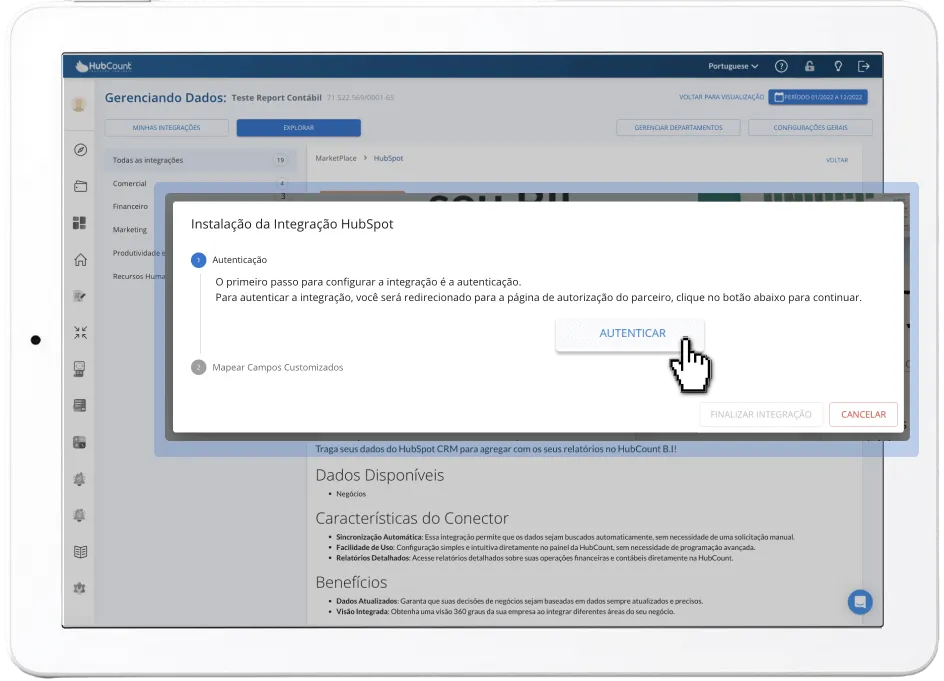
Task: Click Finalizar Integração button
Action: [x=760, y=415]
